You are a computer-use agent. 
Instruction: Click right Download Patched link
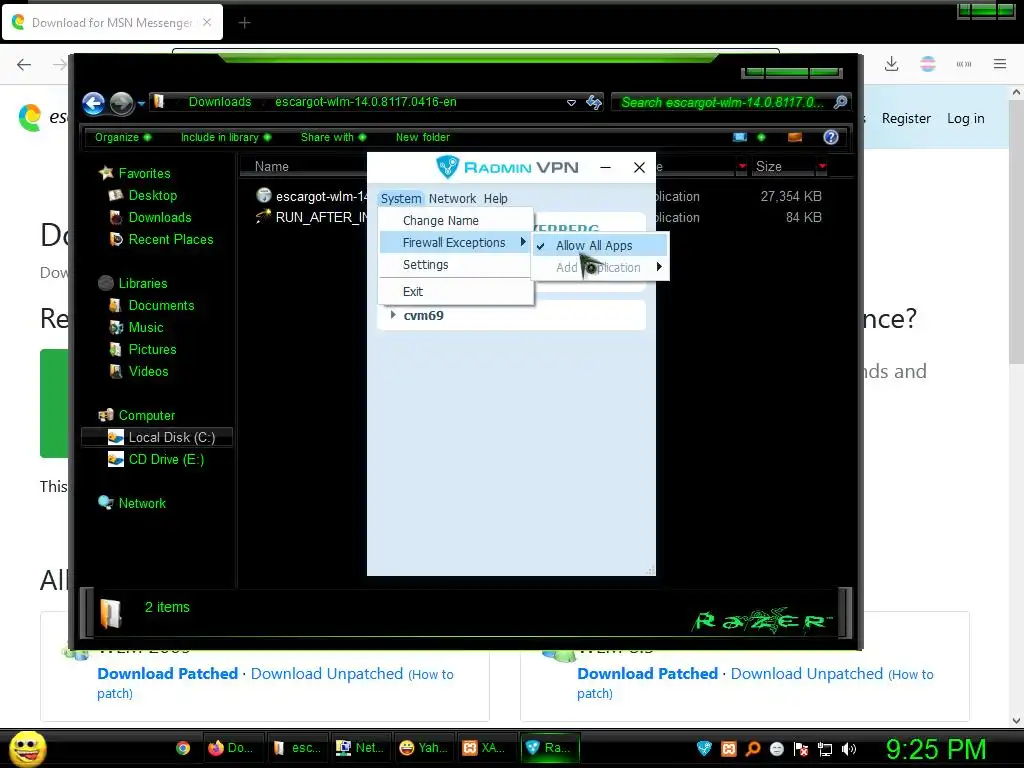[x=647, y=674]
